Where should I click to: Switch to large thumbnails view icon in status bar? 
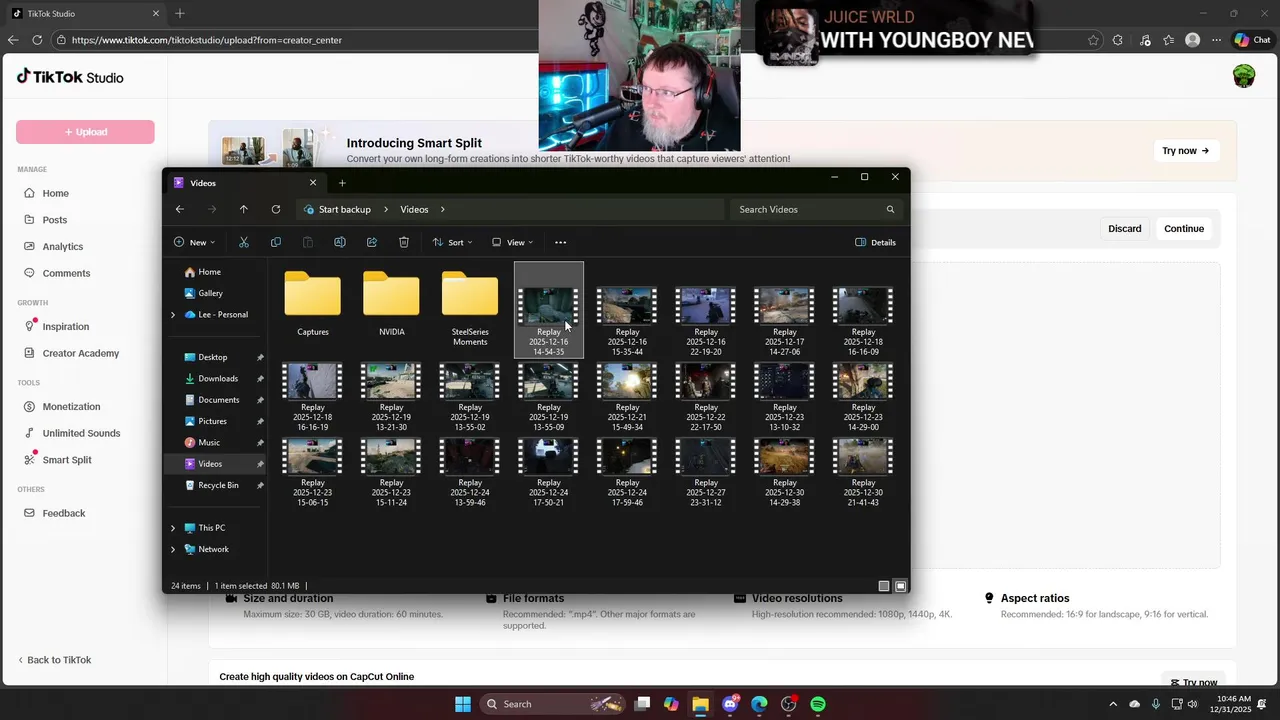901,586
